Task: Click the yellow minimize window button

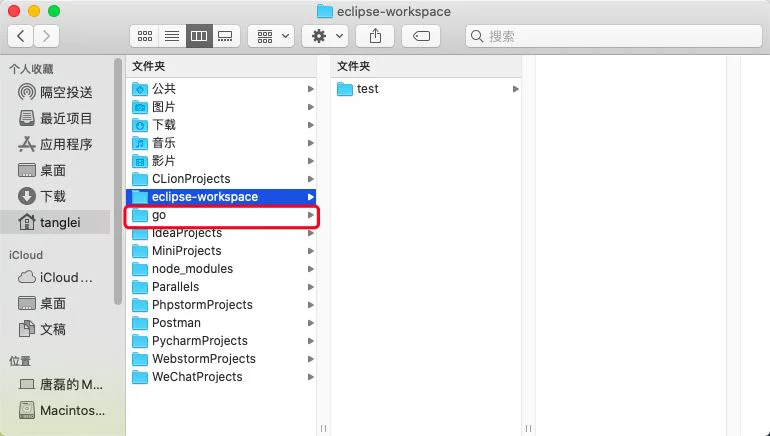Action: pyautogui.click(x=34, y=11)
